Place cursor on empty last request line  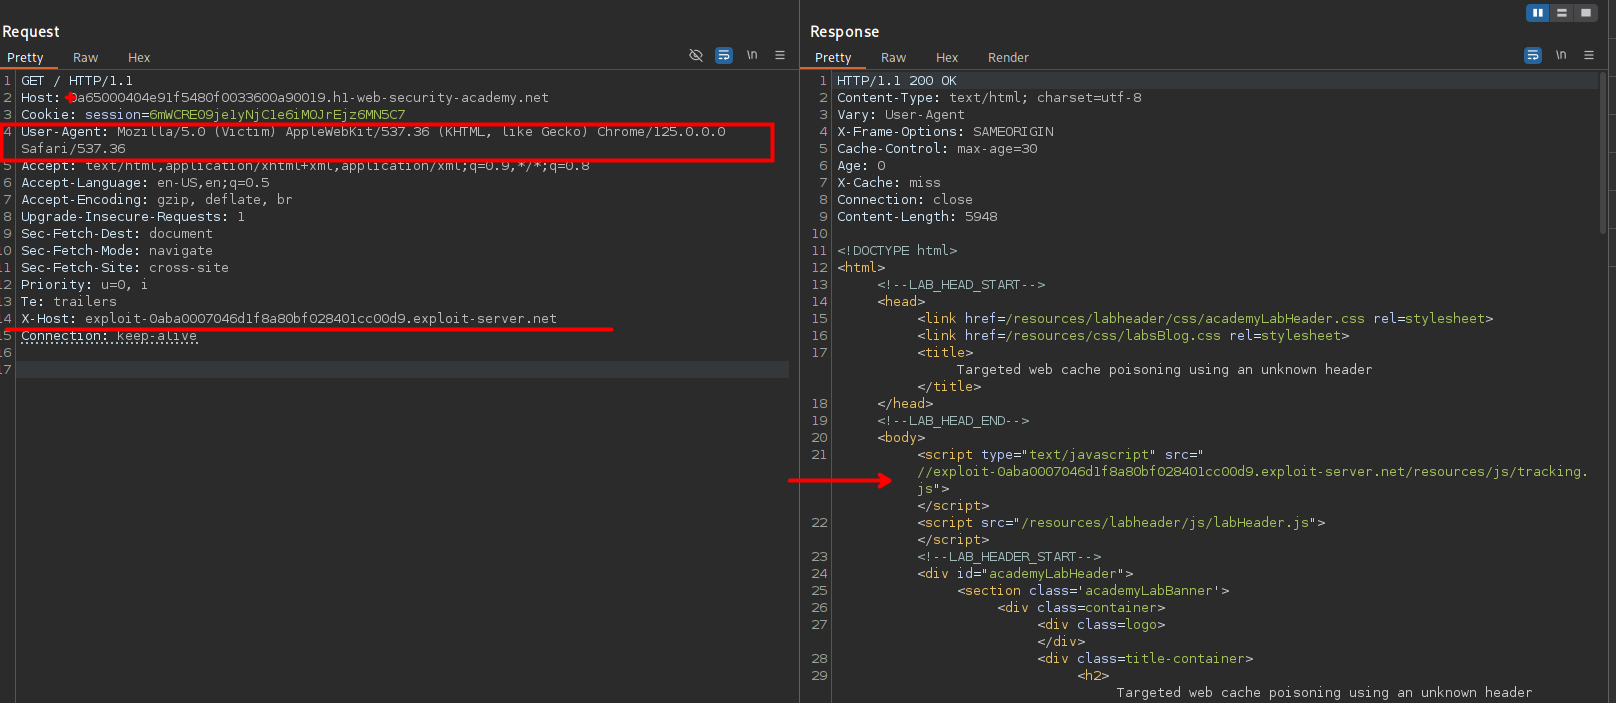coord(400,370)
